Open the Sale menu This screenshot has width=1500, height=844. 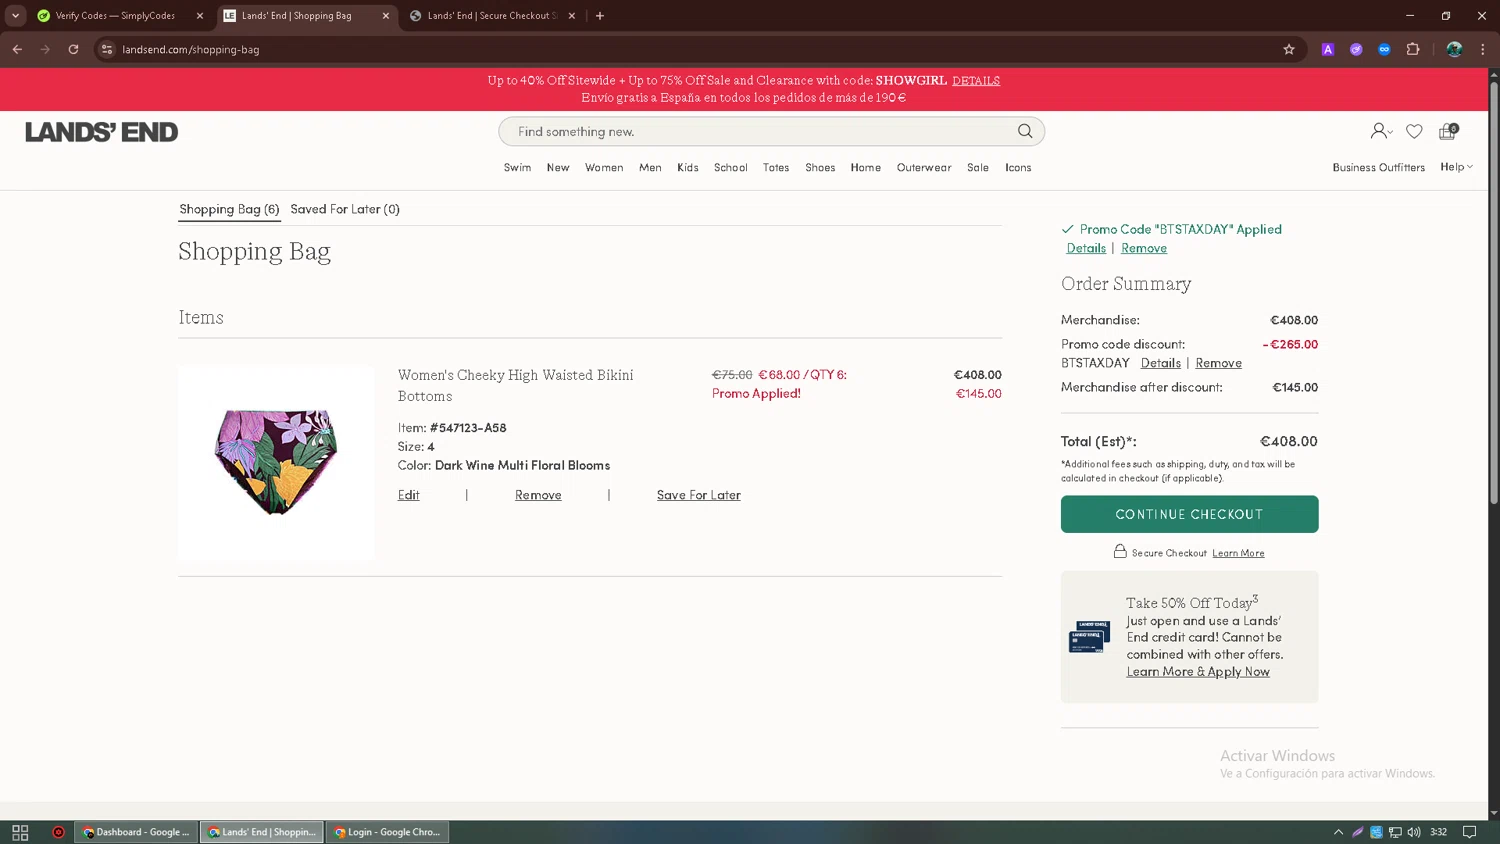pos(978,167)
